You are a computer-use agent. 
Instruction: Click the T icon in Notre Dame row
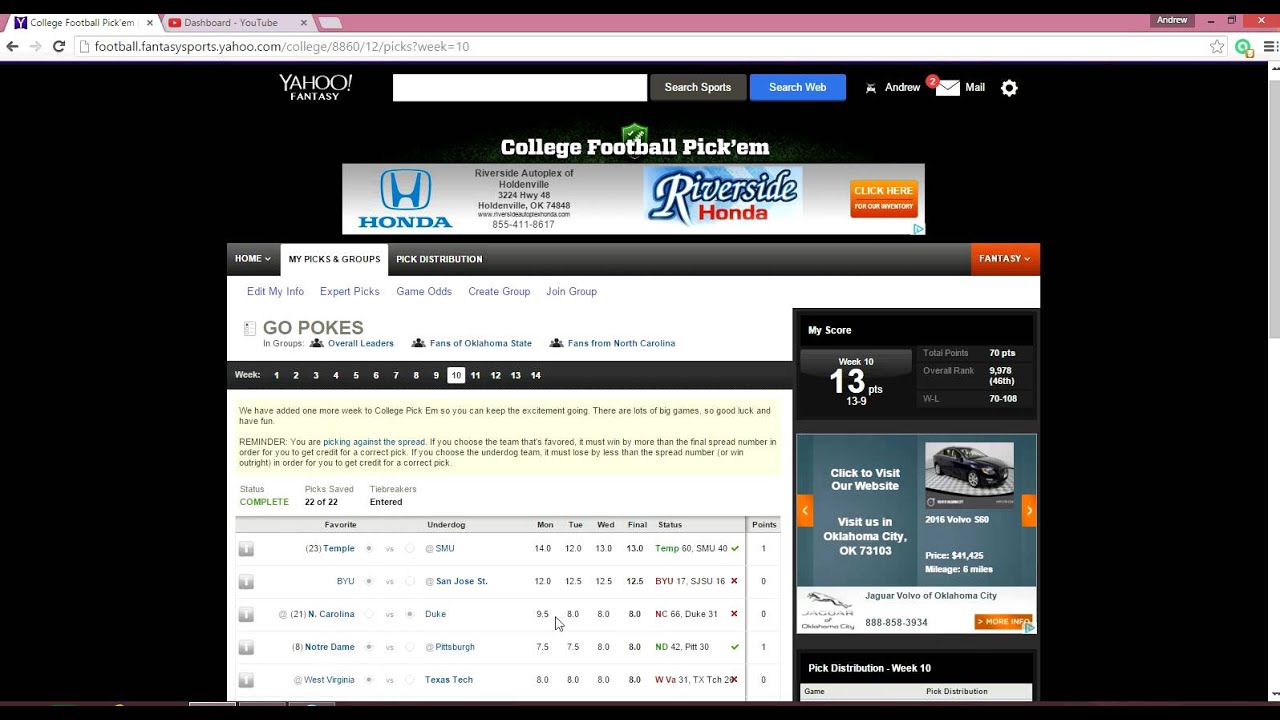pyautogui.click(x=246, y=648)
